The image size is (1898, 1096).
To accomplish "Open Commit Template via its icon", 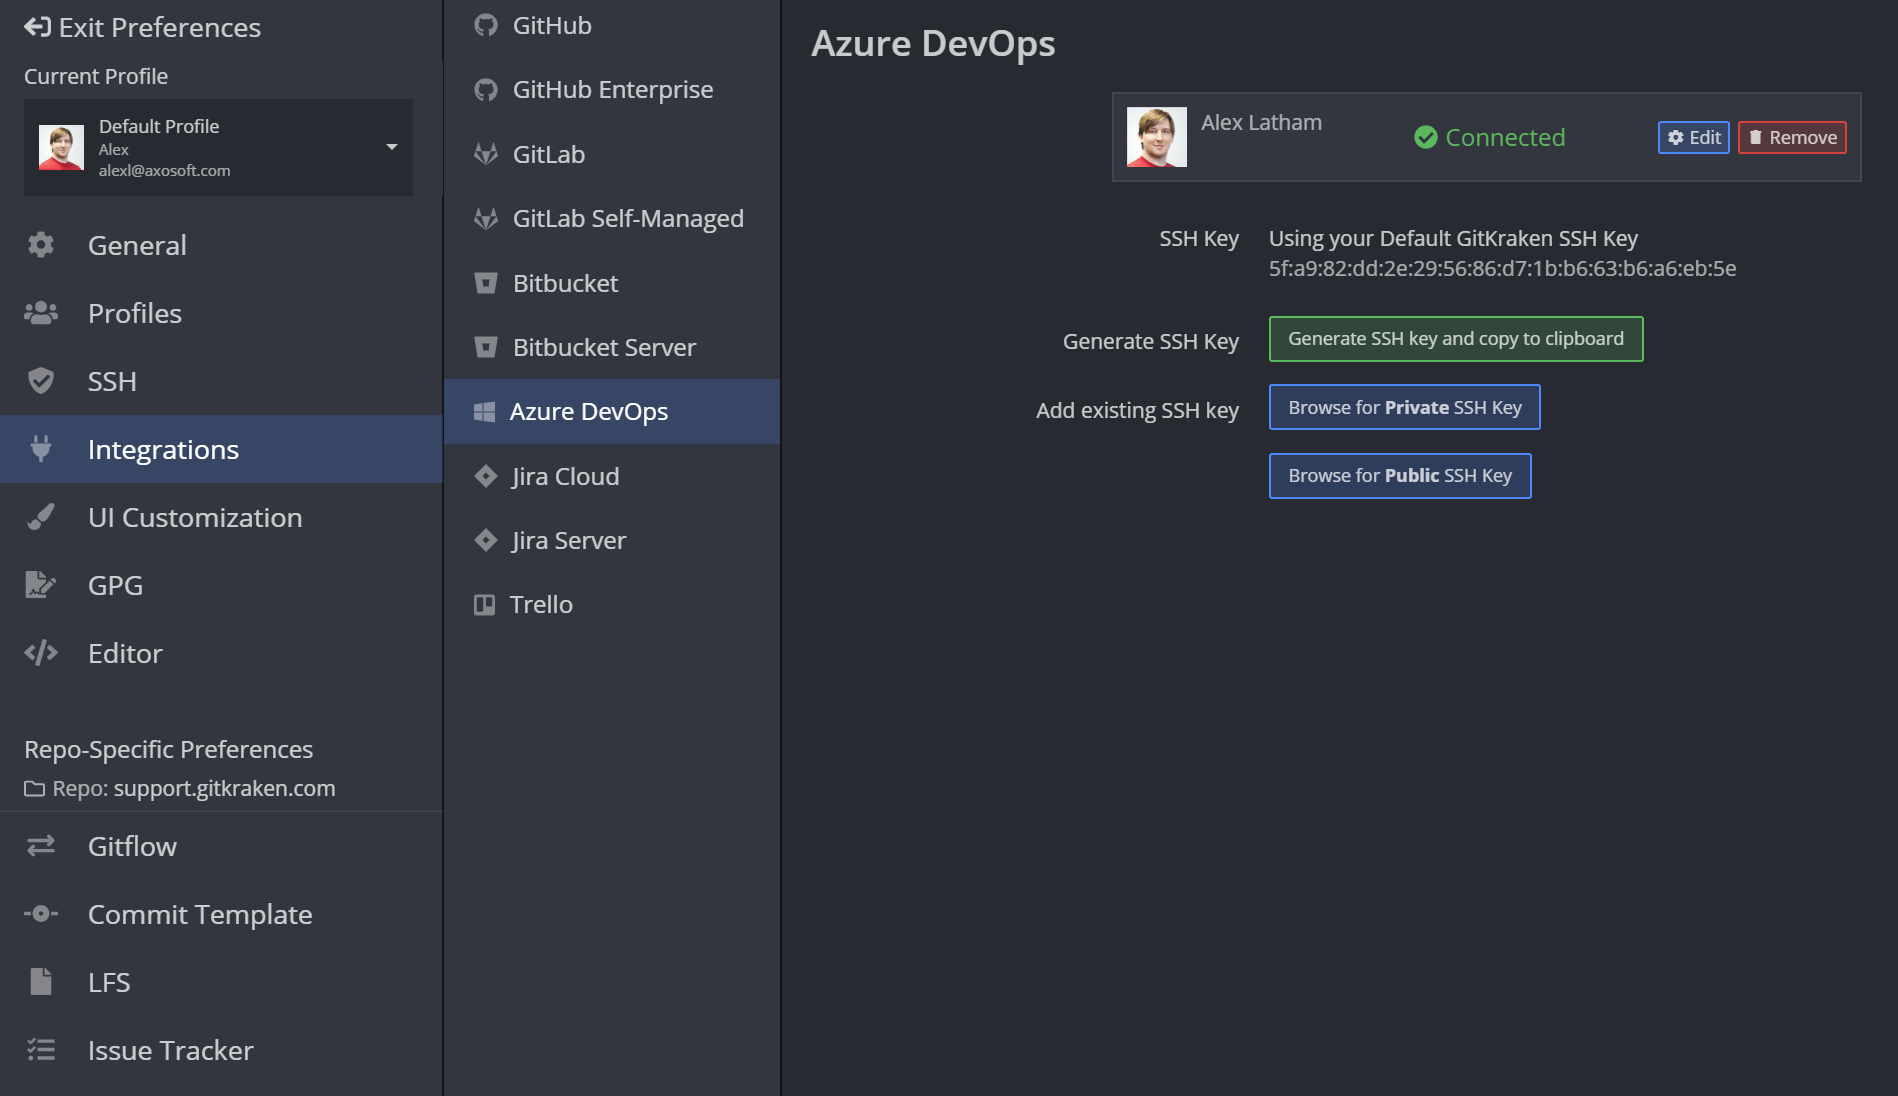I will point(41,914).
